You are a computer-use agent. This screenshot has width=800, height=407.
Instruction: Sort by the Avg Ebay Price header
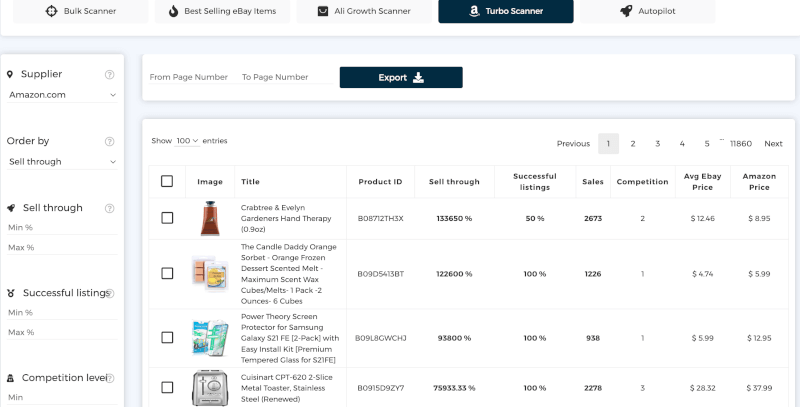(703, 182)
